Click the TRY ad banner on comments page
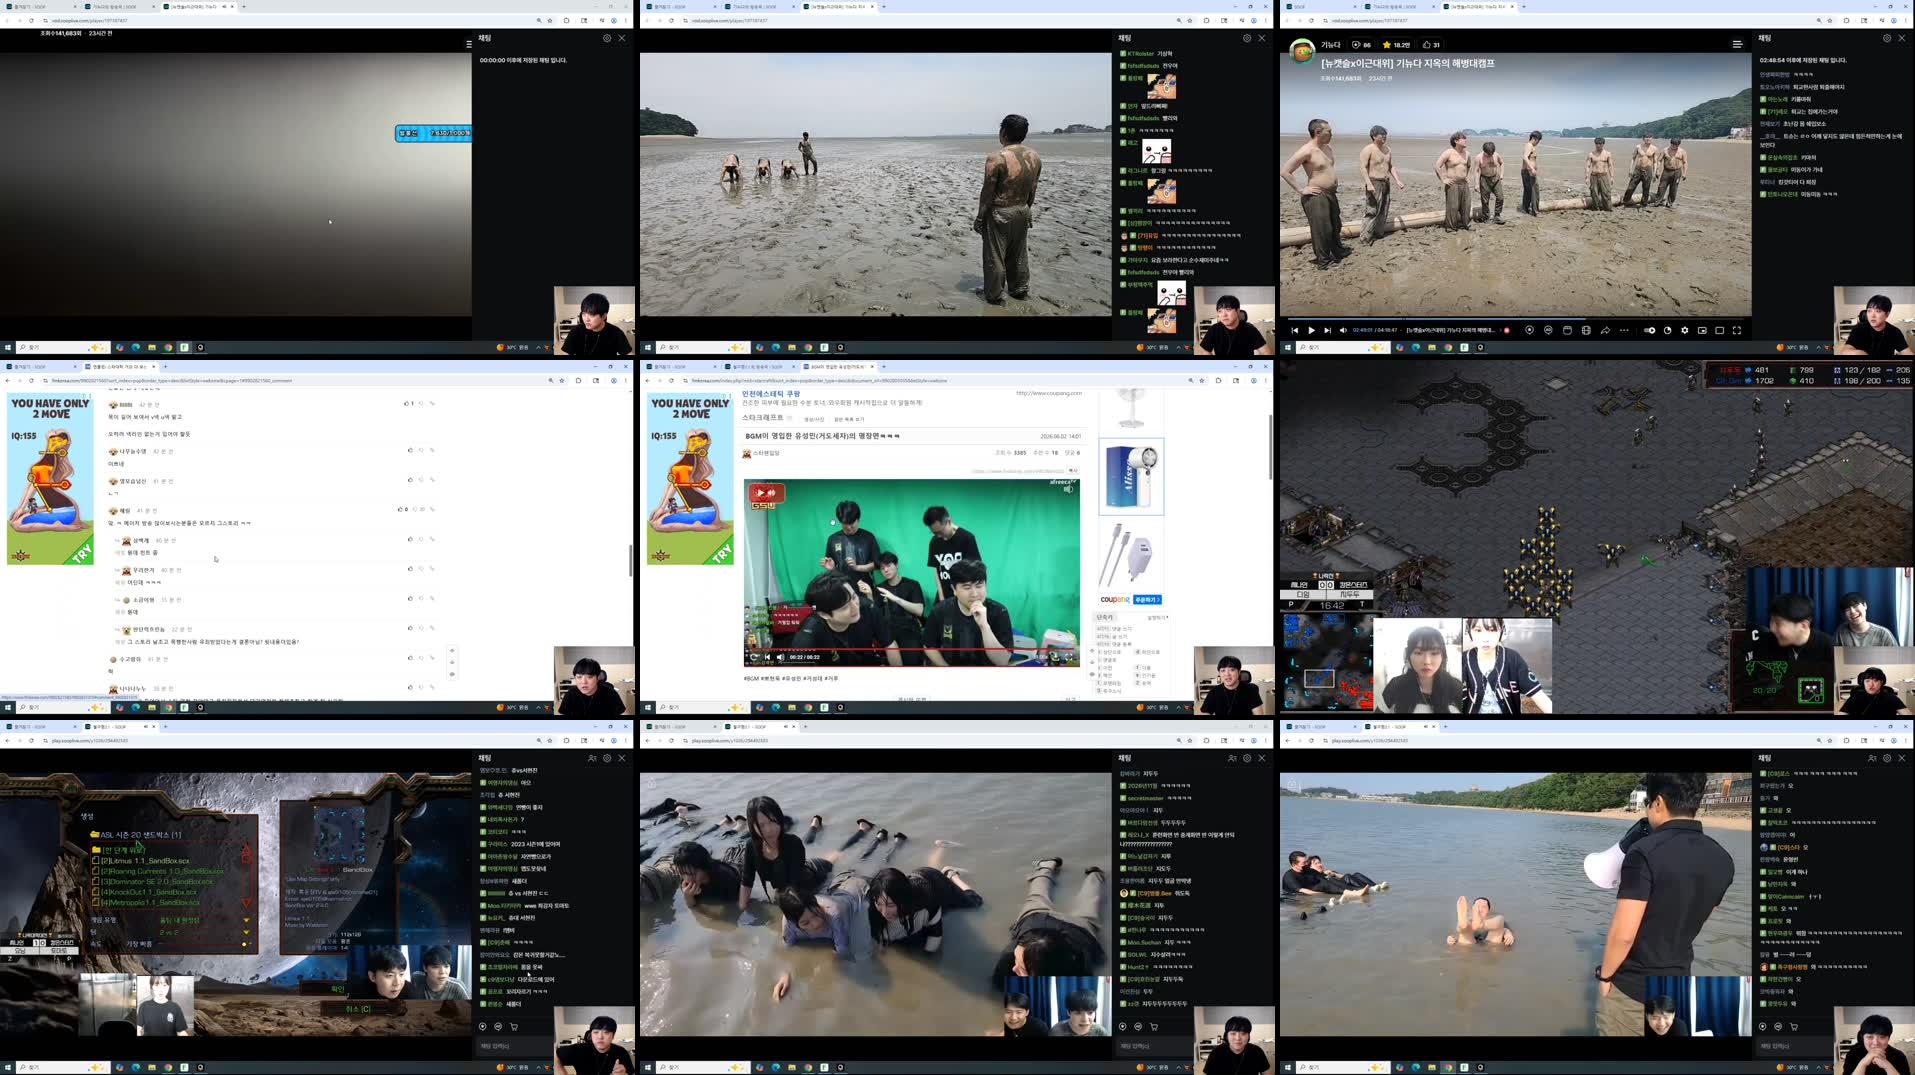The height and width of the screenshot is (1075, 1915). (x=49, y=480)
